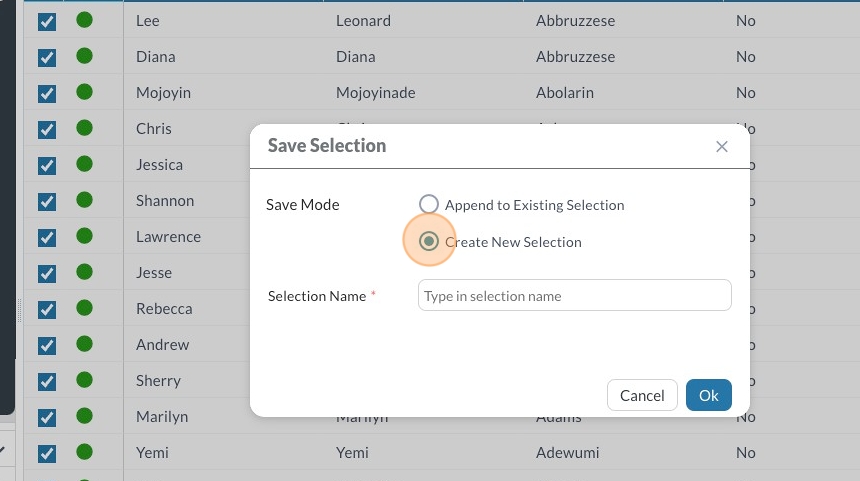Select Create New Selection radio button
This screenshot has width=860, height=481.
tap(429, 242)
